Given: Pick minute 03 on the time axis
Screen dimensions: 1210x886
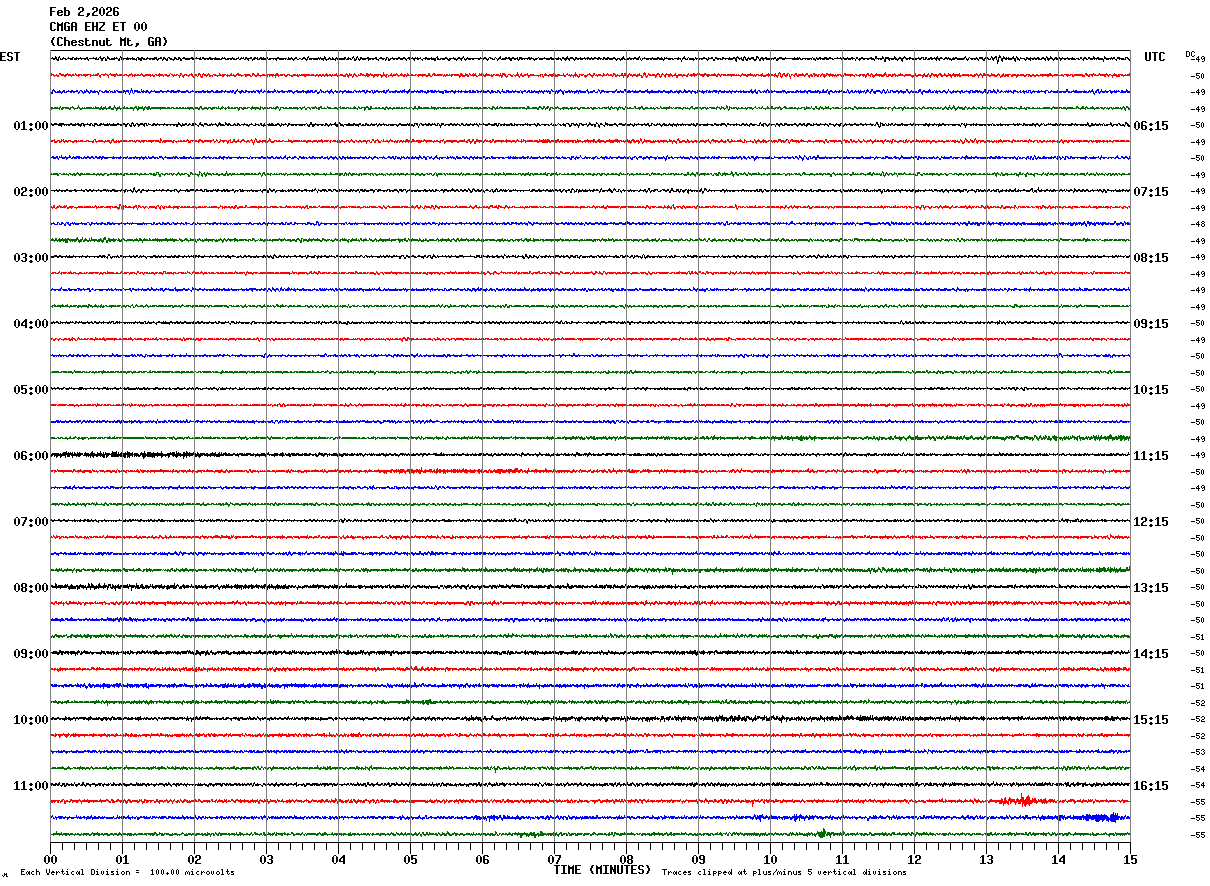Looking at the screenshot, I should (x=266, y=859).
